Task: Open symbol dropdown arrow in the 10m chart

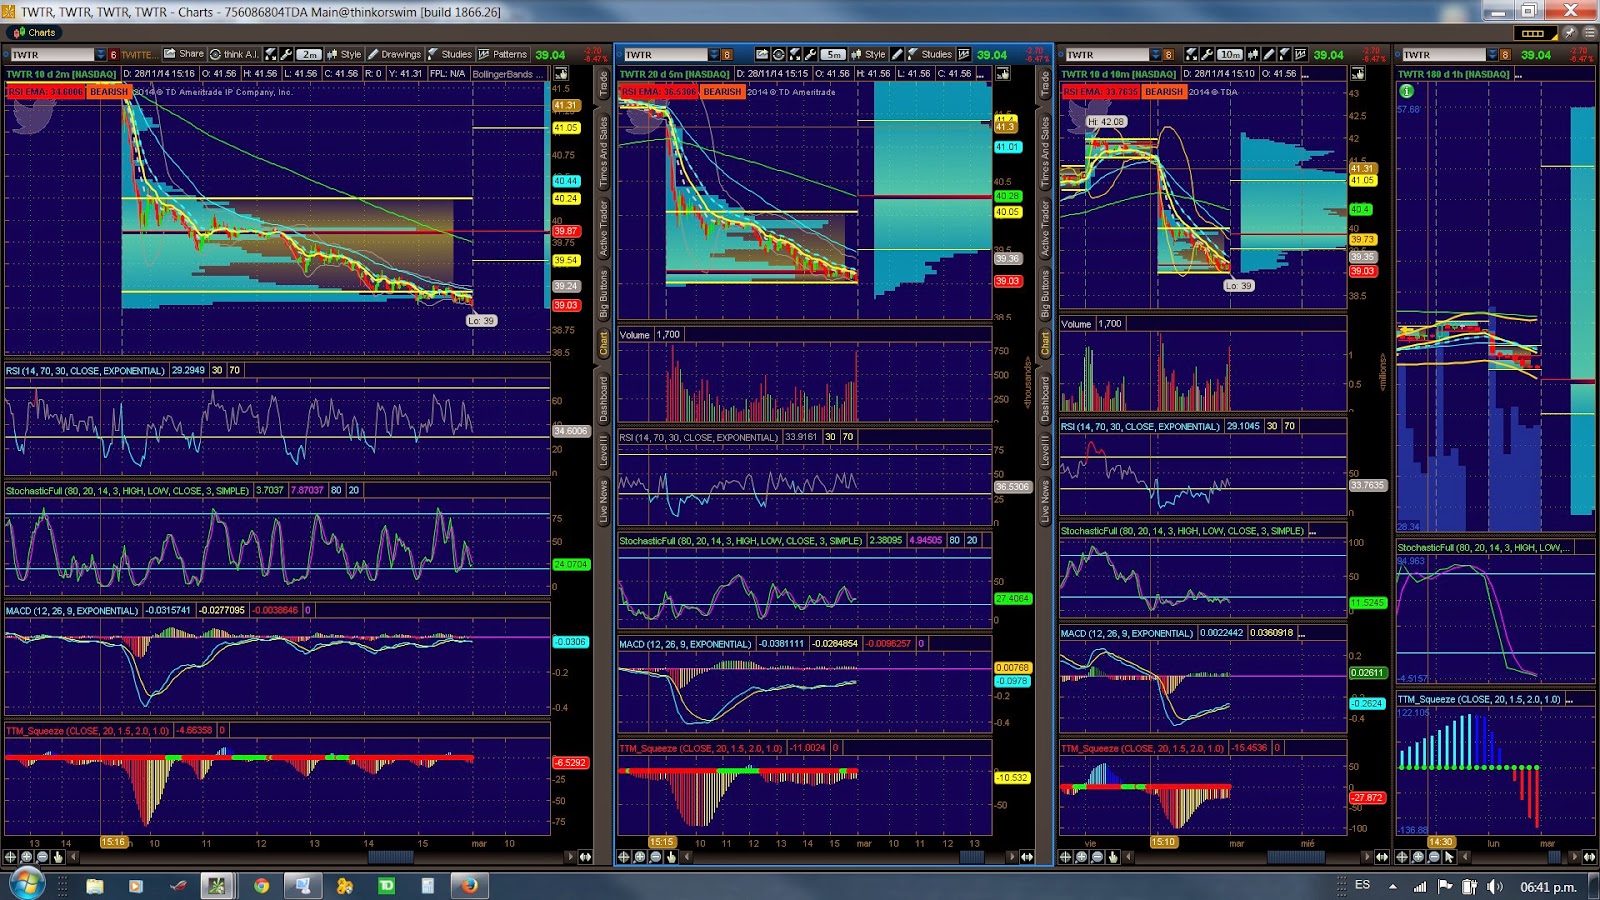Action: 1155,55
